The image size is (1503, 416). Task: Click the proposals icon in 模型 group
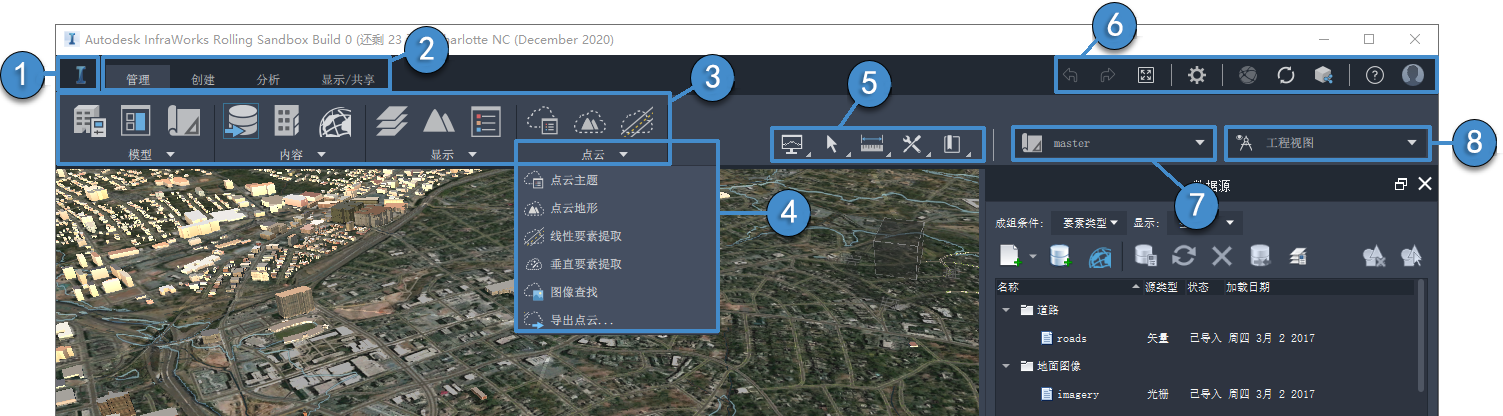click(185, 121)
